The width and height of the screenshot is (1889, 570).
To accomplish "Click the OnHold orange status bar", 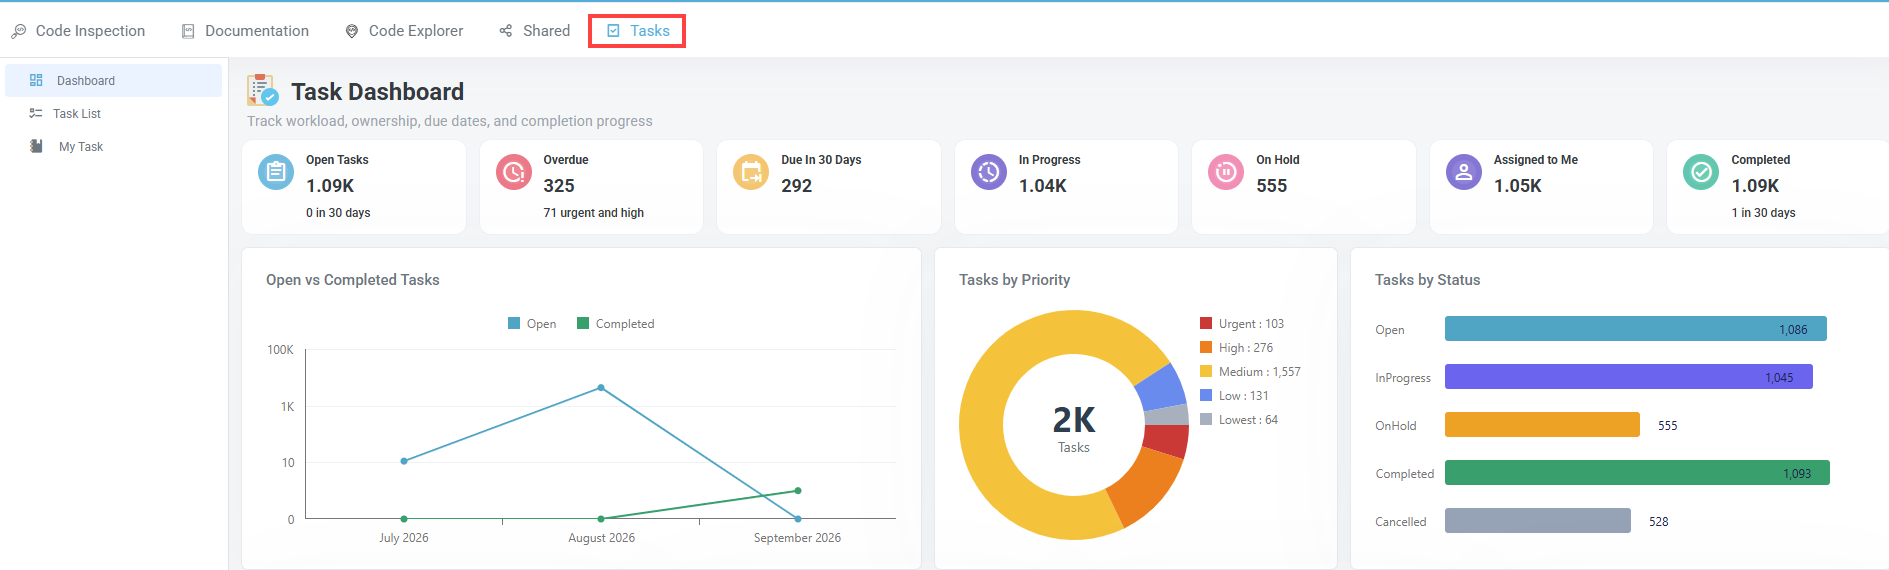I will [x=1542, y=425].
